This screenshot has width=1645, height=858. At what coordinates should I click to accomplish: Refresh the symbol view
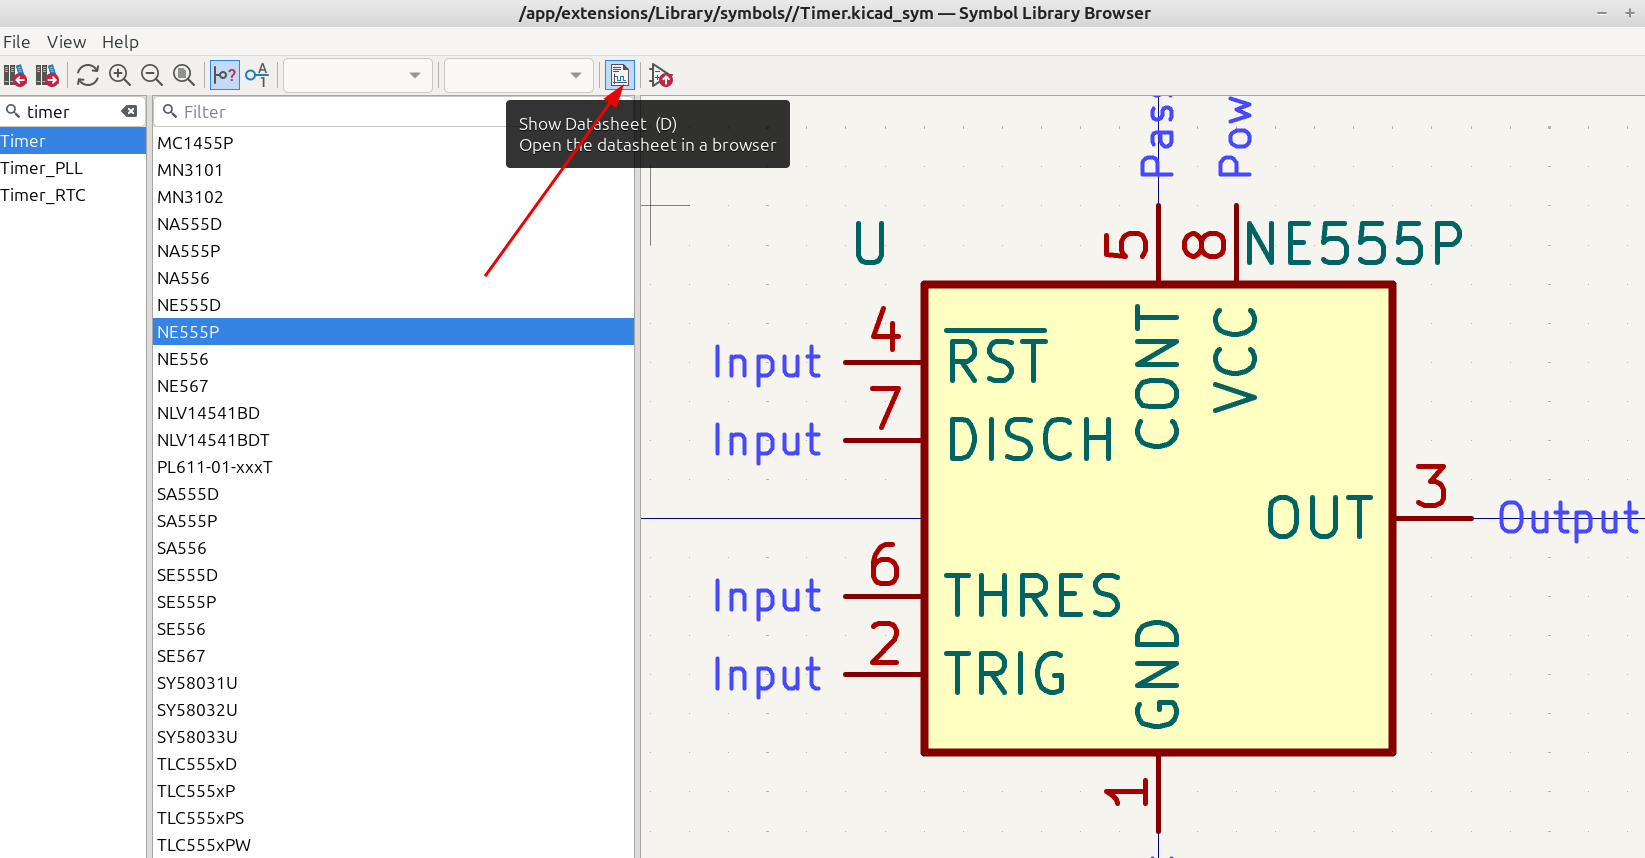click(88, 75)
